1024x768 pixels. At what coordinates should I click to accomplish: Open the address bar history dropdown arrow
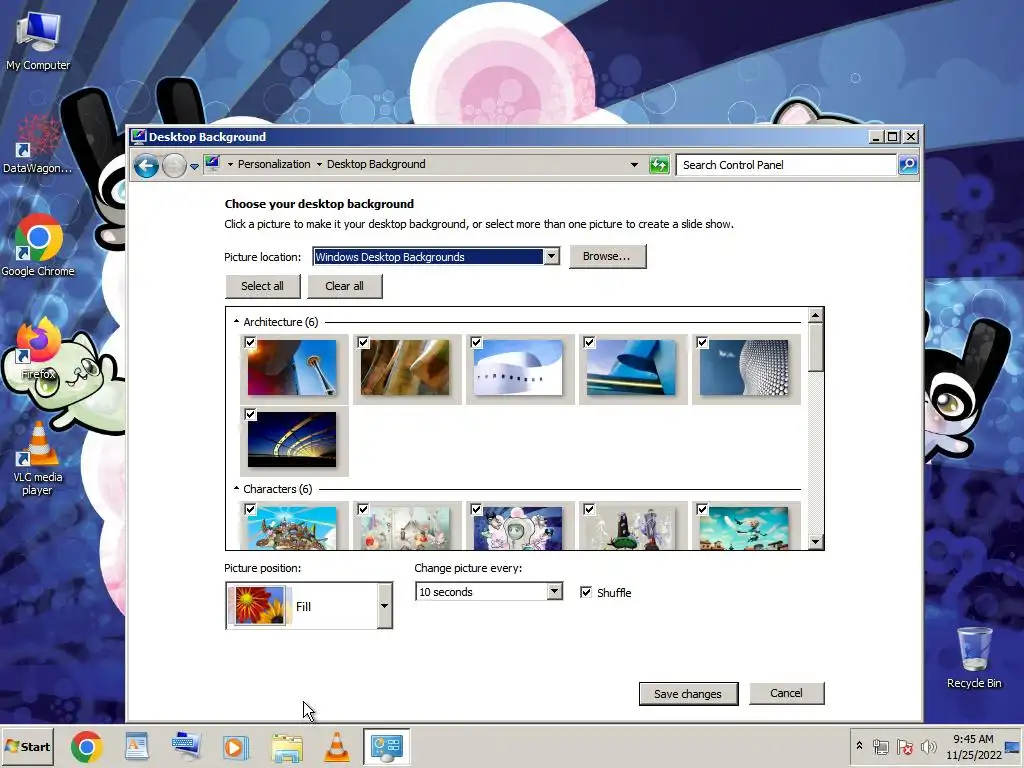pyautogui.click(x=634, y=165)
